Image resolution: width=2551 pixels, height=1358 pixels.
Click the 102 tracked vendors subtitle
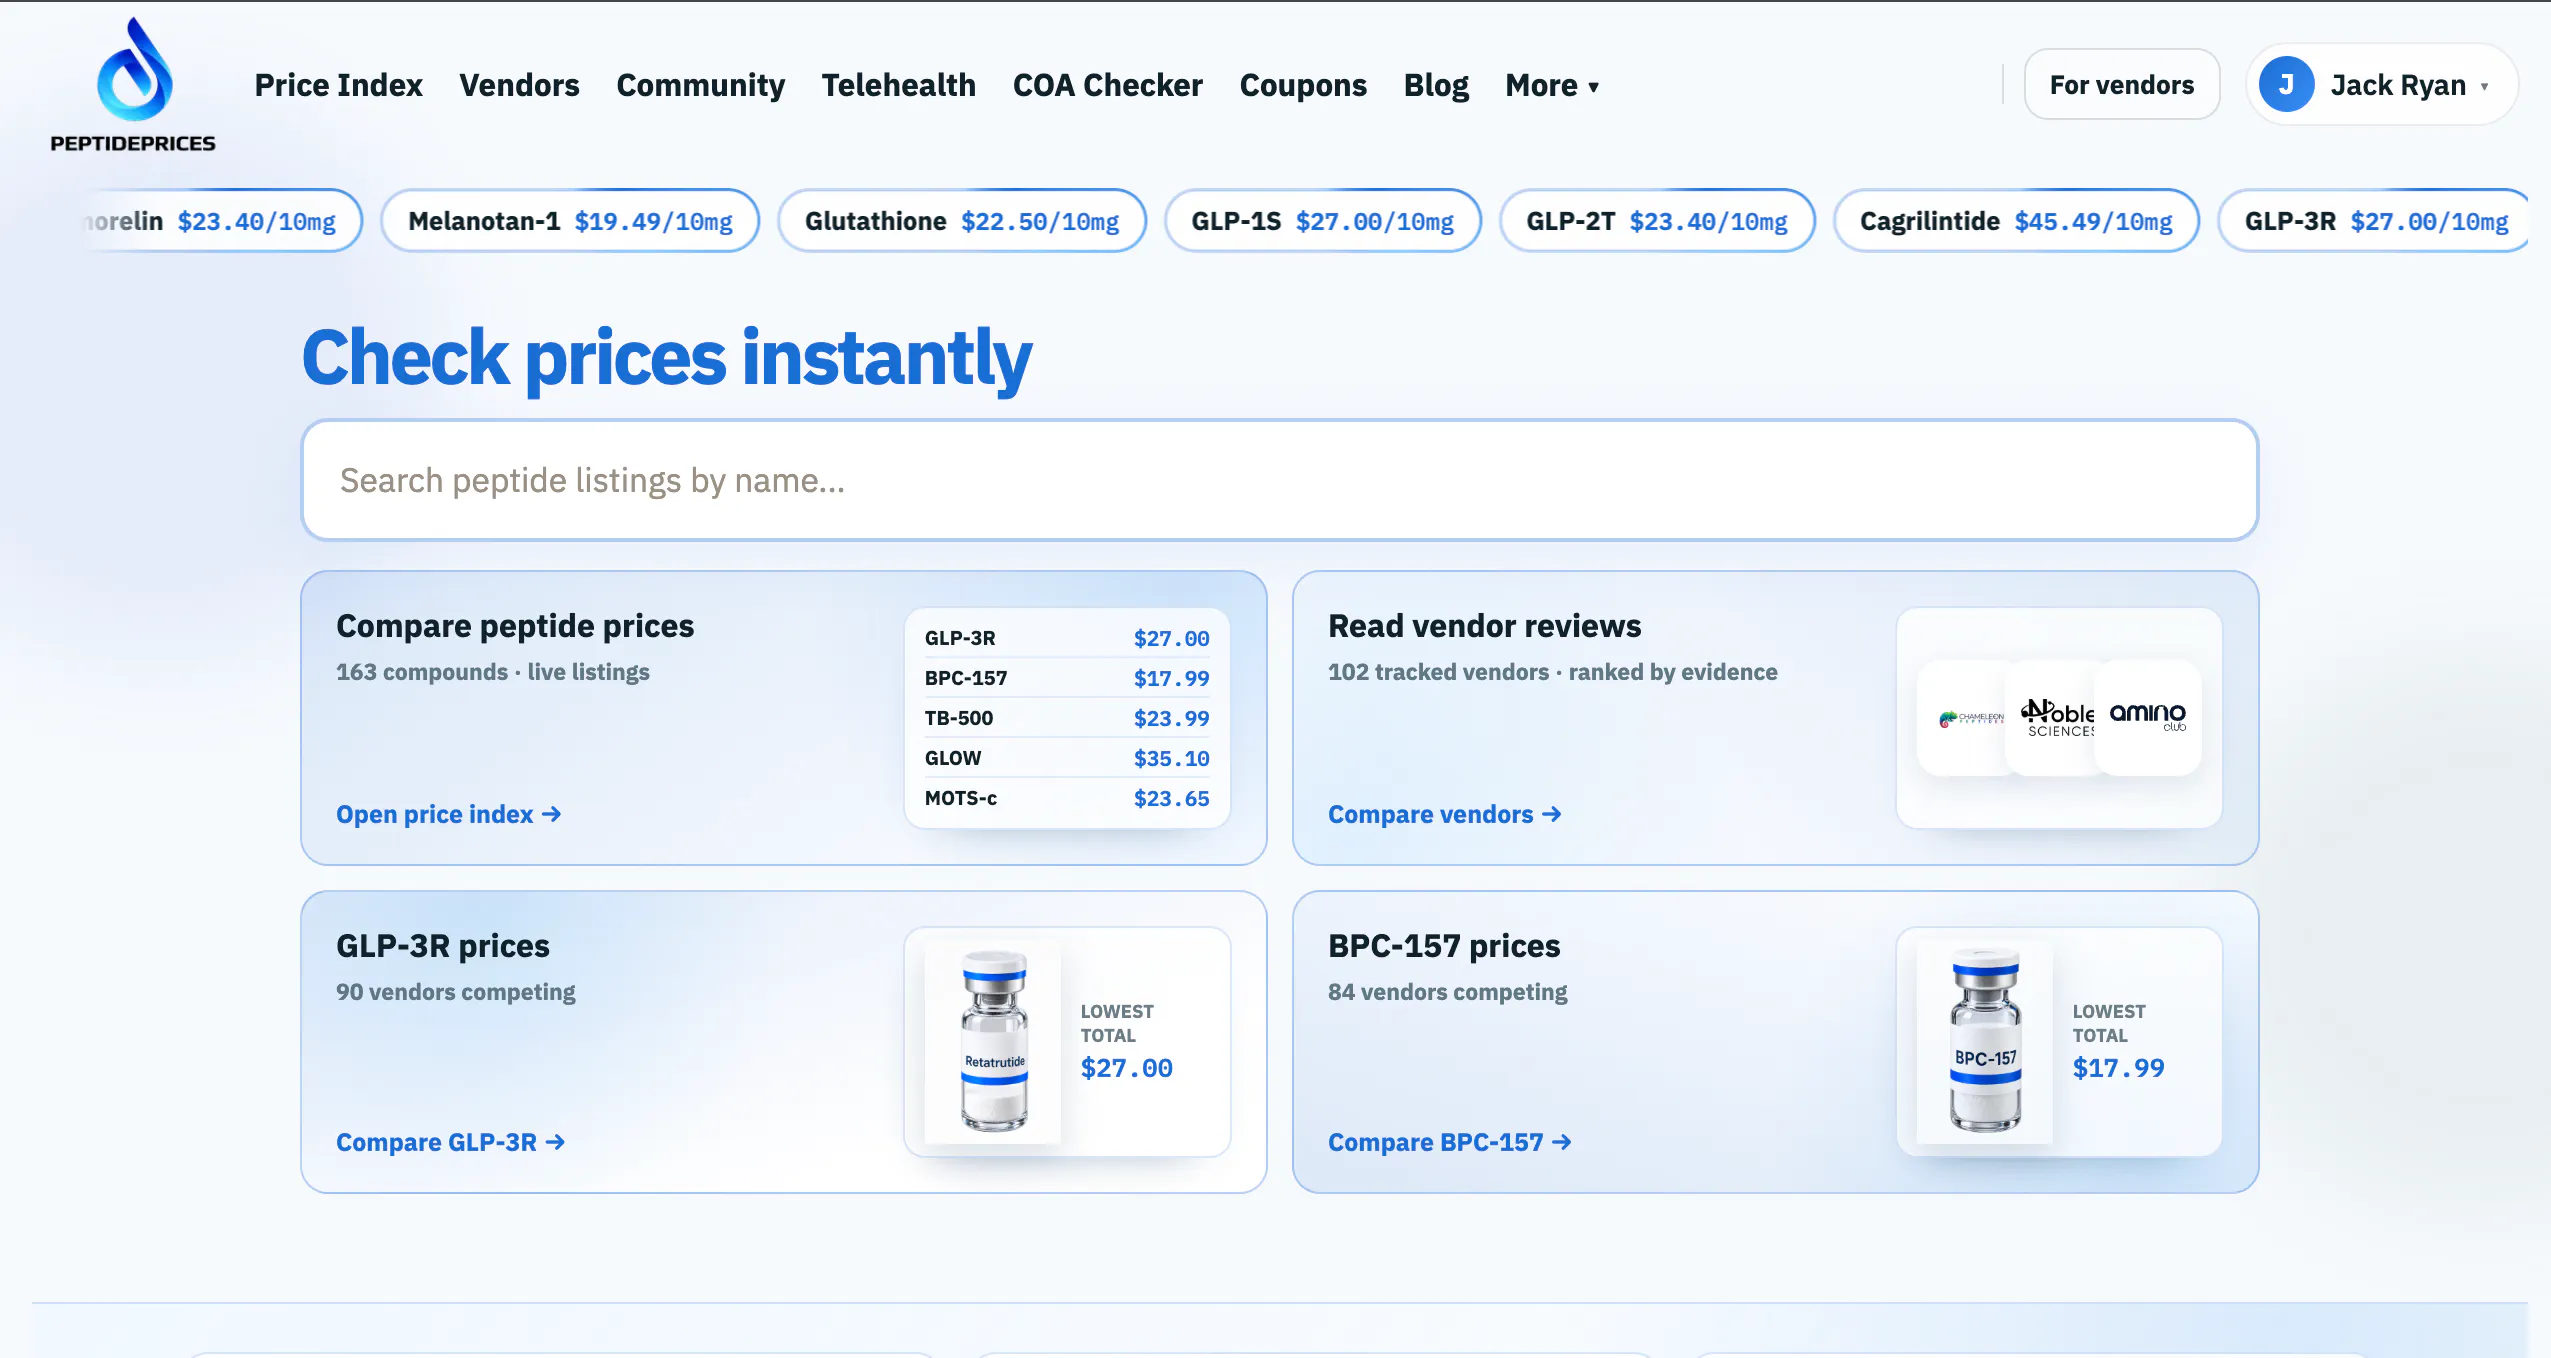(1553, 672)
